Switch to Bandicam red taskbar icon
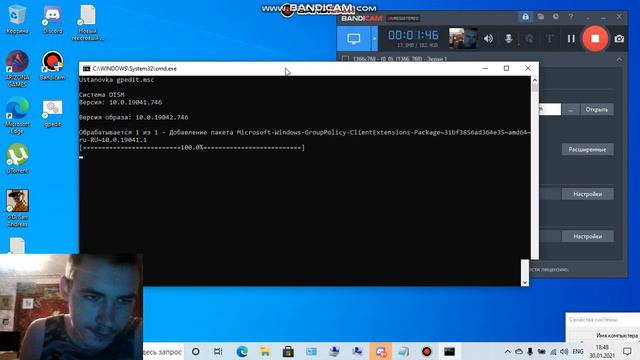This screenshot has height=360, width=640. click(427, 351)
